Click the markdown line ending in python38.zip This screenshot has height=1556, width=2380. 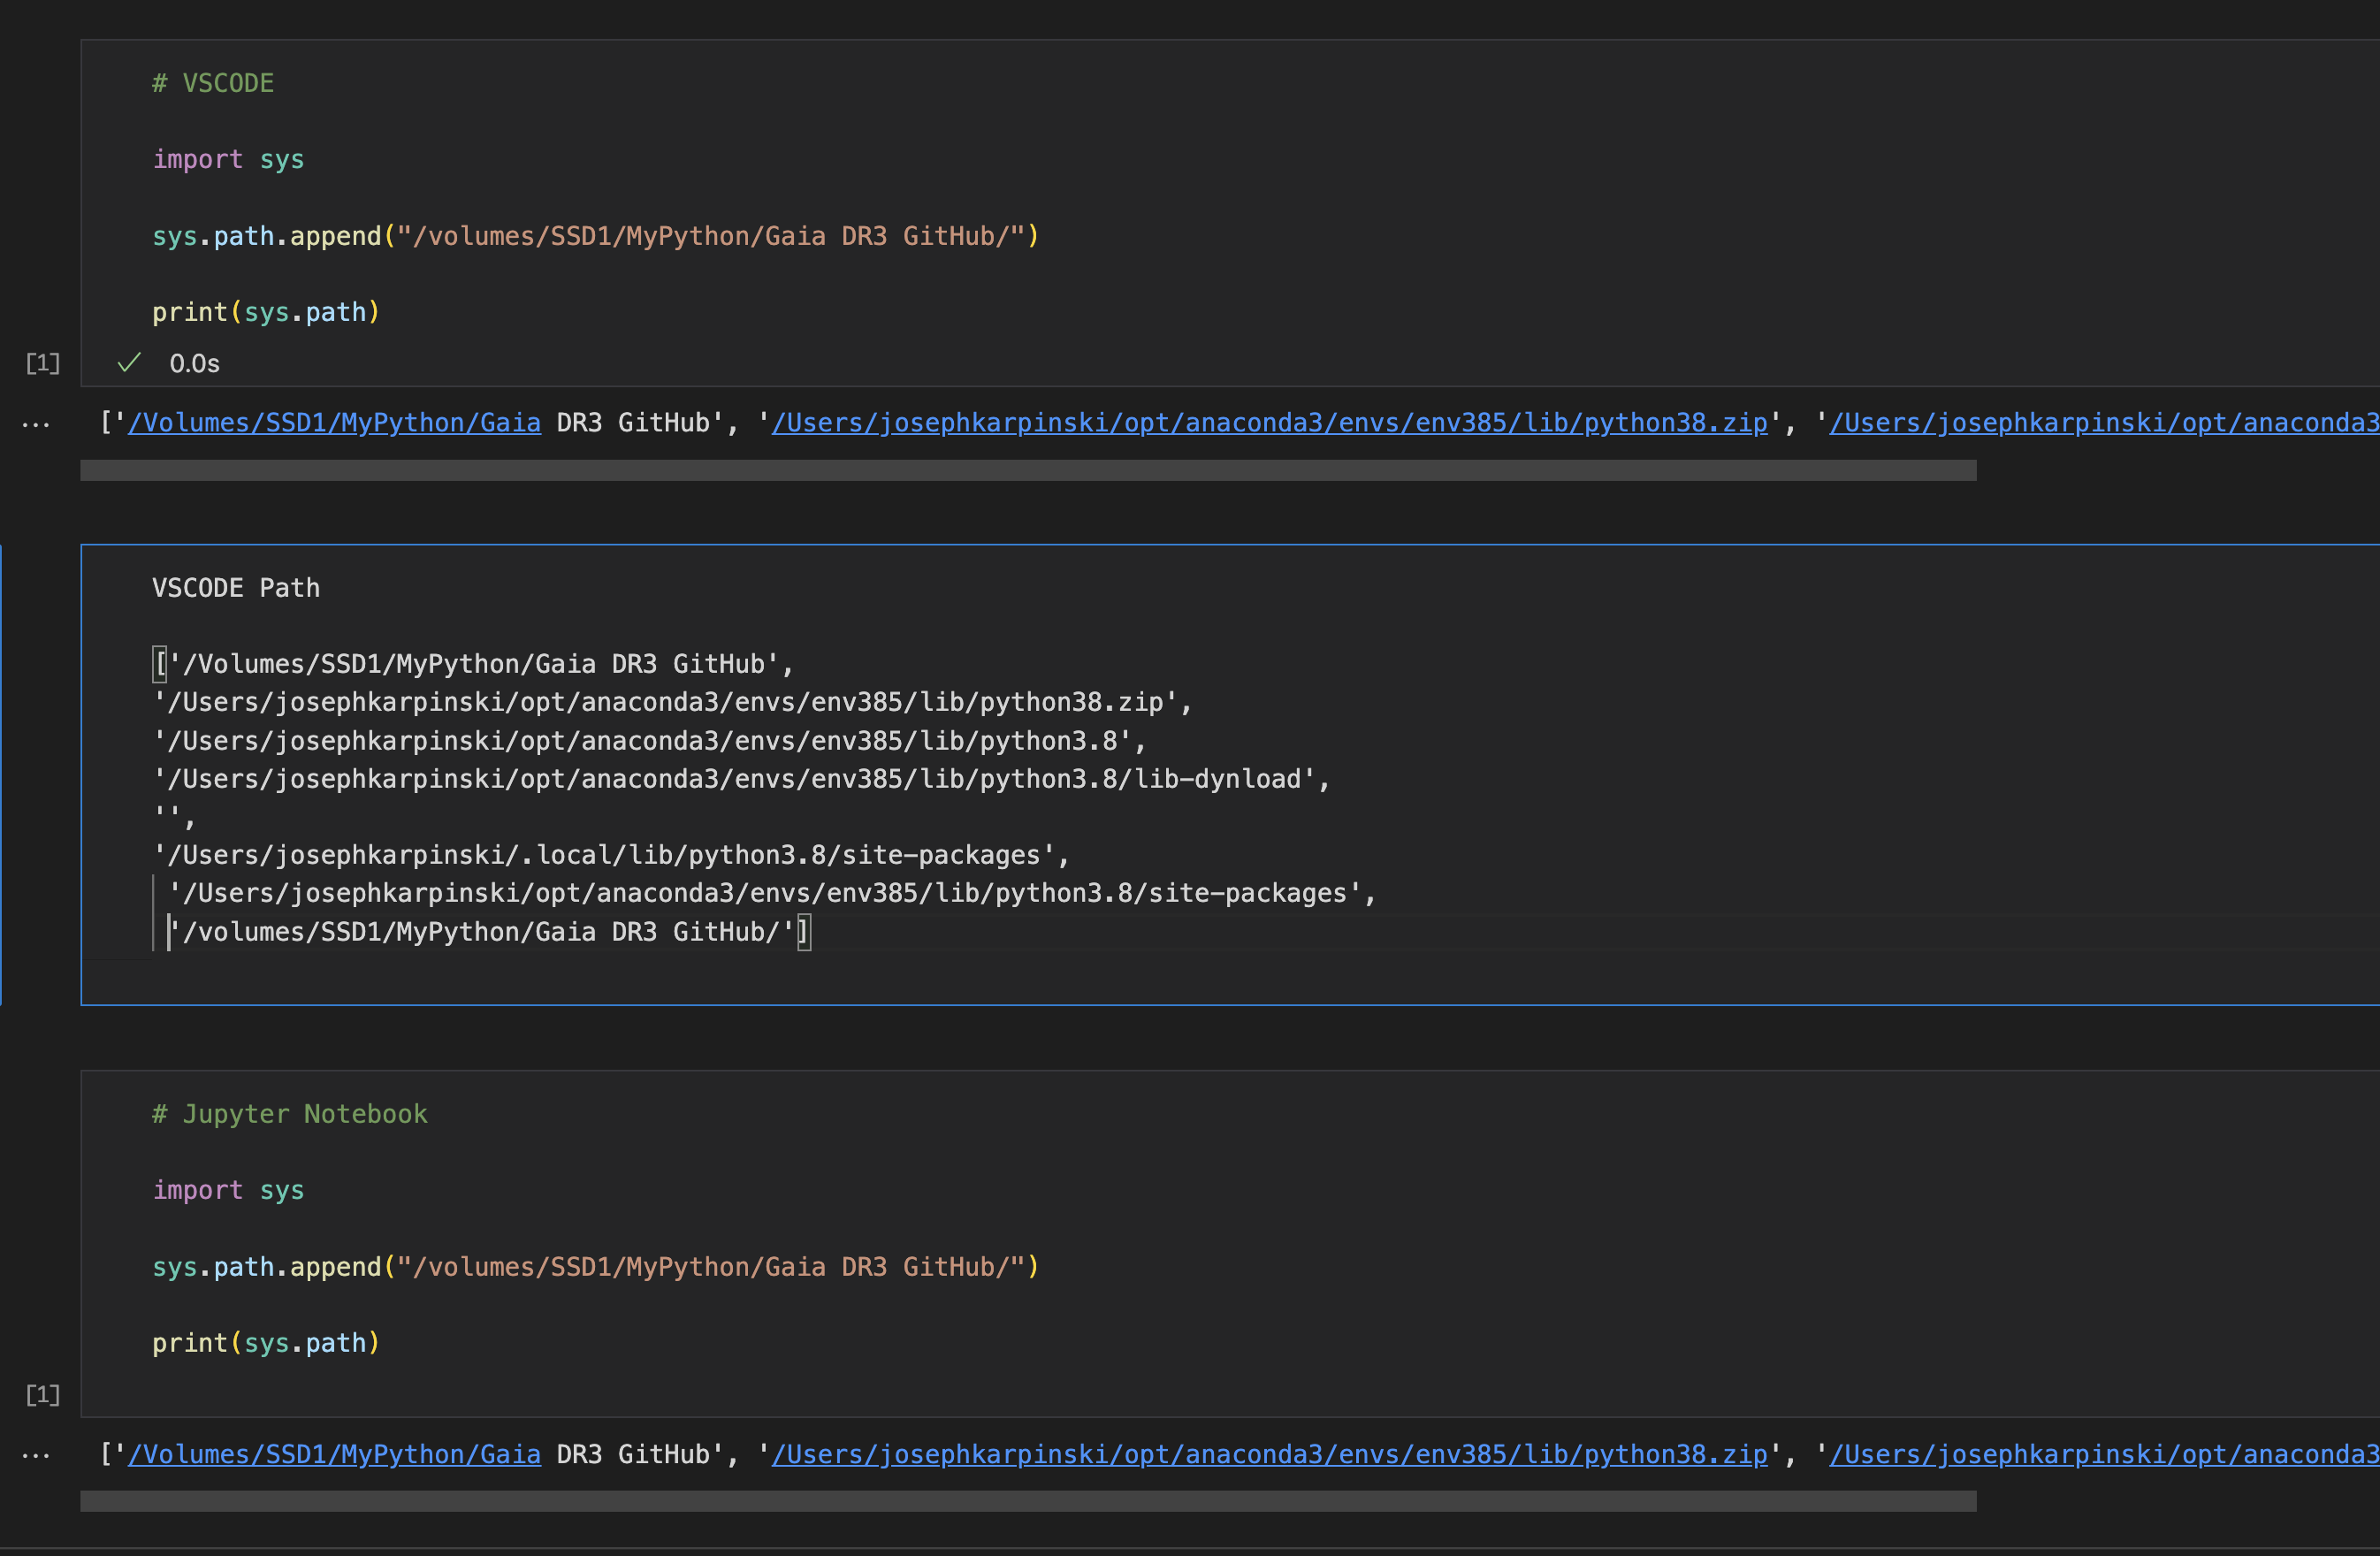672,702
